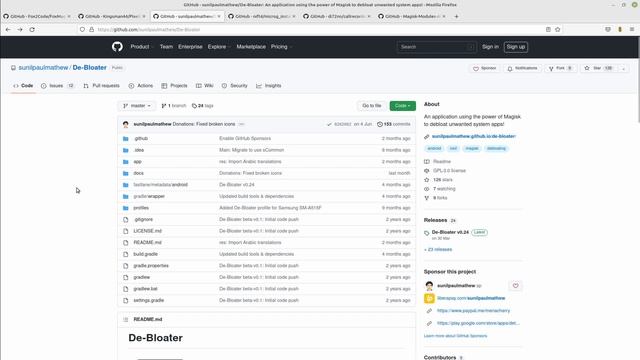Open the sunilpaulmathew.github.io website link

tap(473, 136)
